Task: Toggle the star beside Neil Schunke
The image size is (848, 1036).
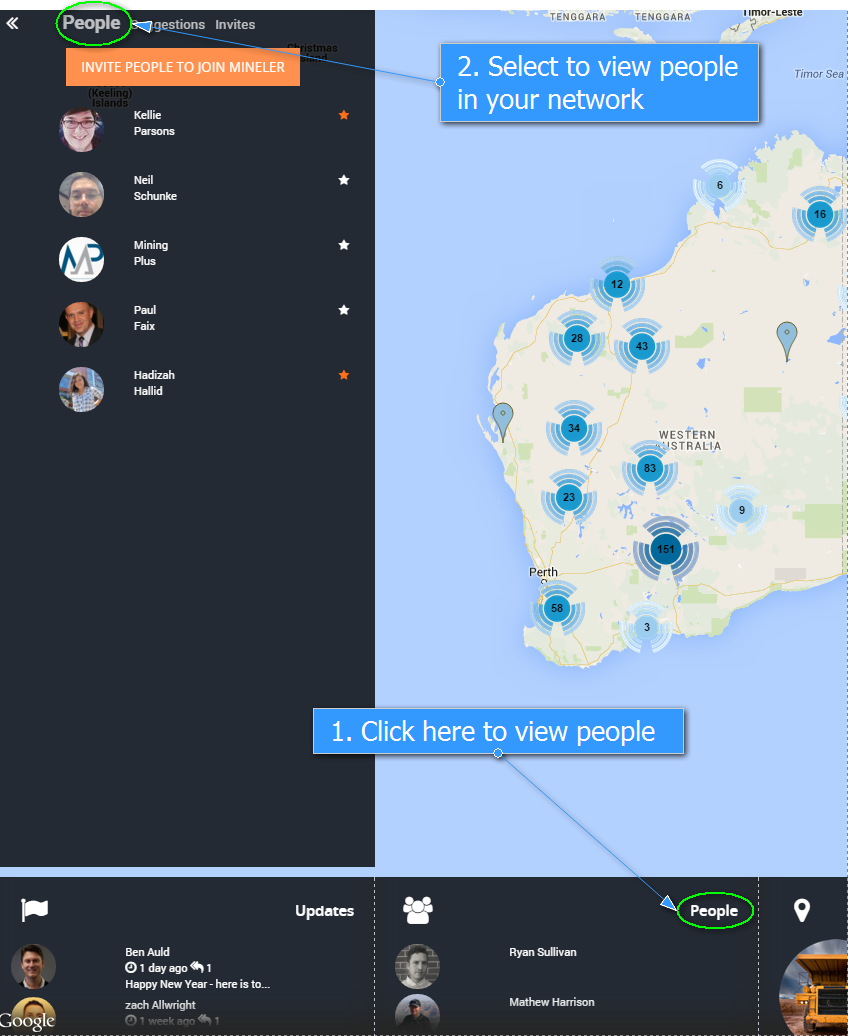Action: (344, 180)
